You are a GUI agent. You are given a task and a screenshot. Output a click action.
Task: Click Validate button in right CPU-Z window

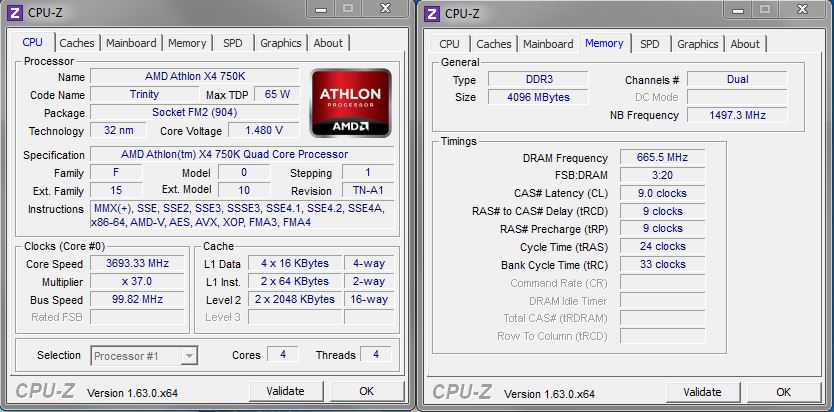click(x=702, y=392)
